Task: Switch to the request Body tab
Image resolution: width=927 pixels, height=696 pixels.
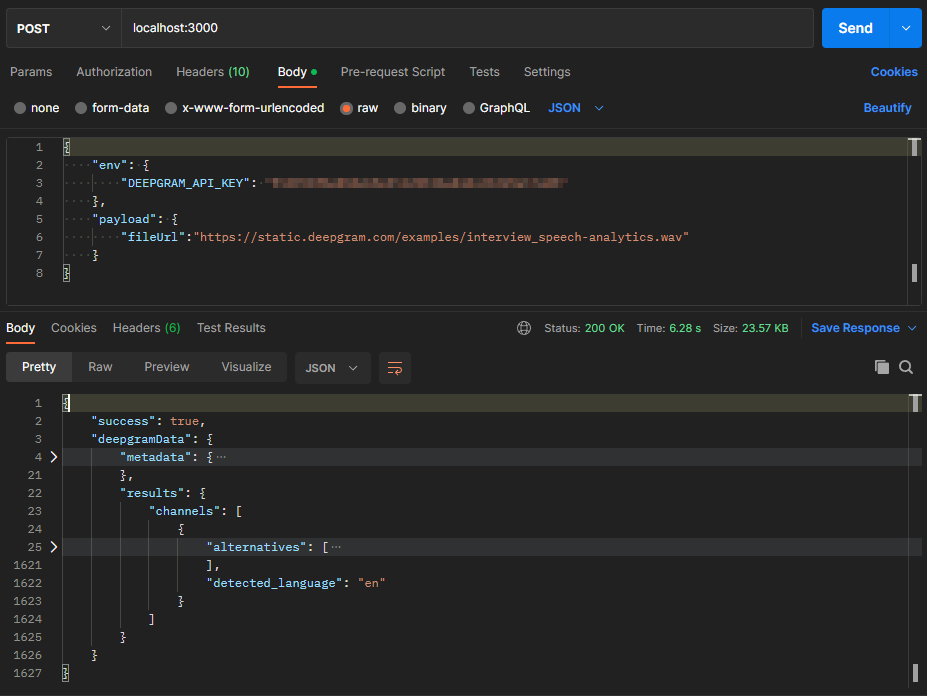Action: click(x=297, y=72)
